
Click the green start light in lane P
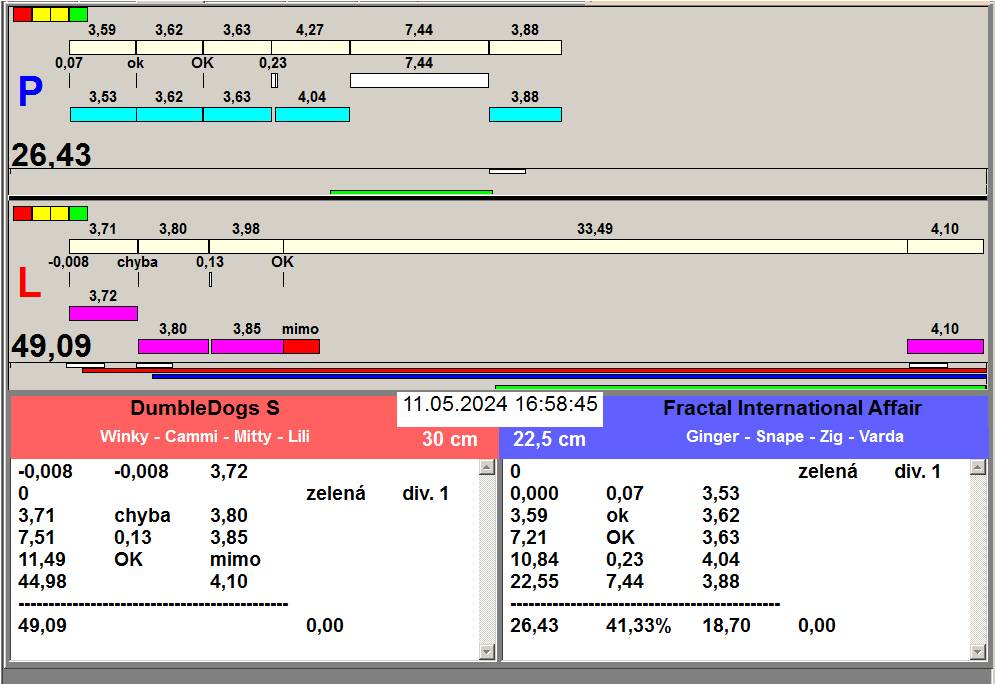pos(78,15)
